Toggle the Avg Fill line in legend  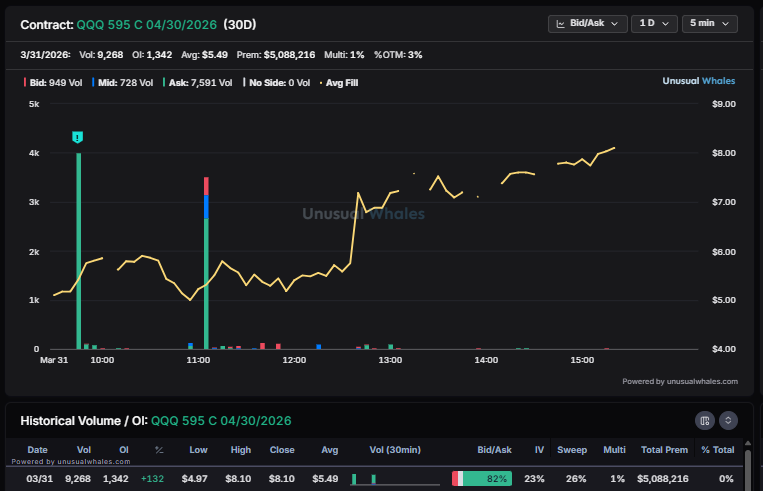tap(338, 82)
